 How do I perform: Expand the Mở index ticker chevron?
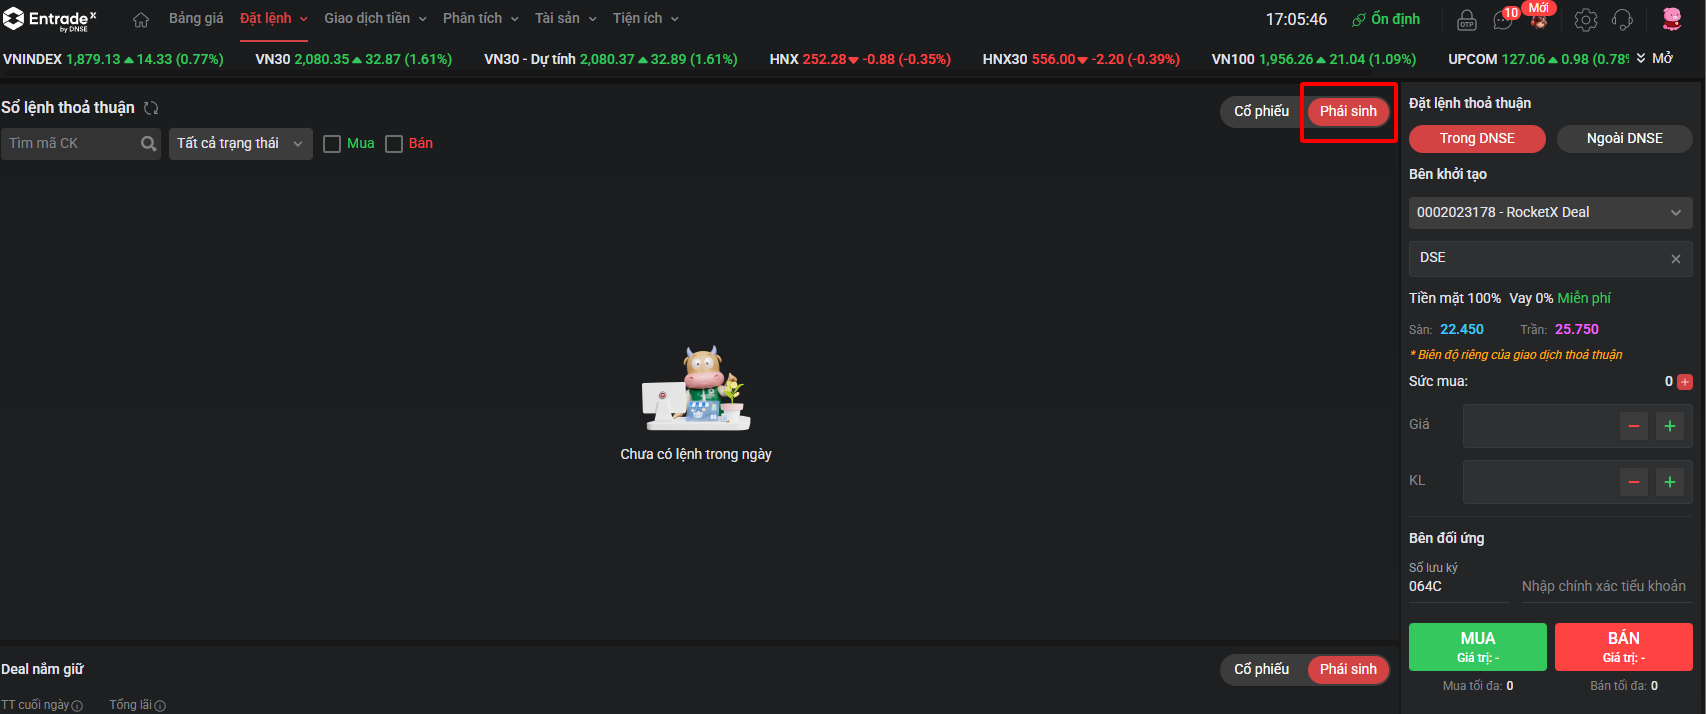point(1641,59)
